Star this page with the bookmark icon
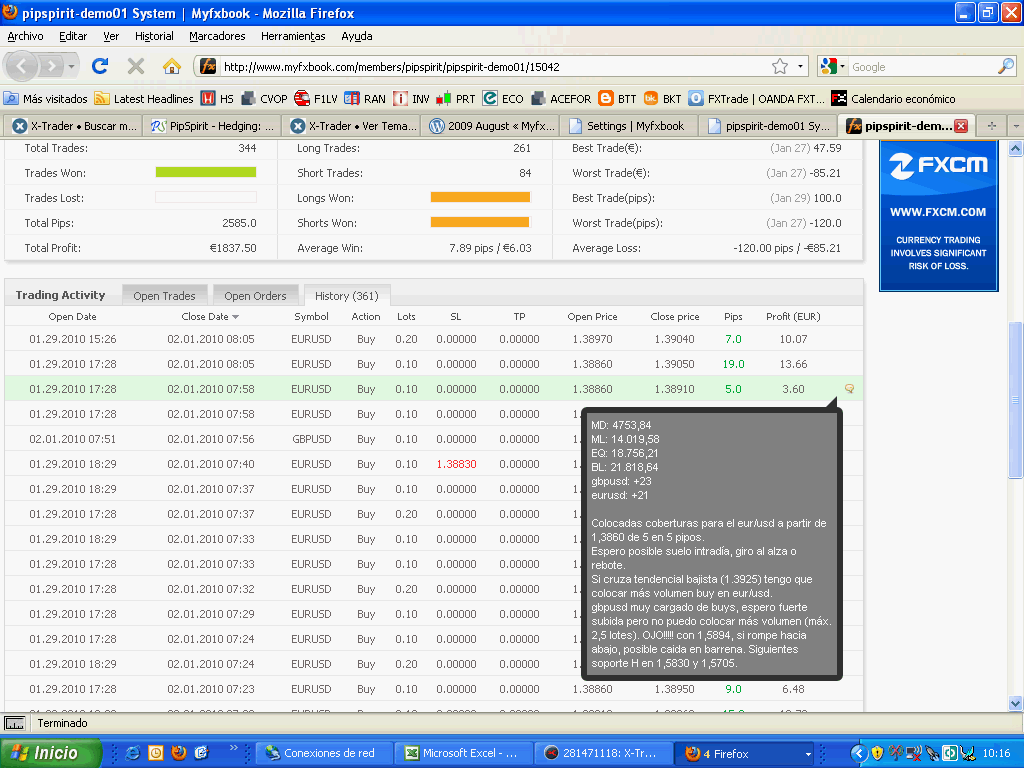This screenshot has height=768, width=1024. [780, 67]
